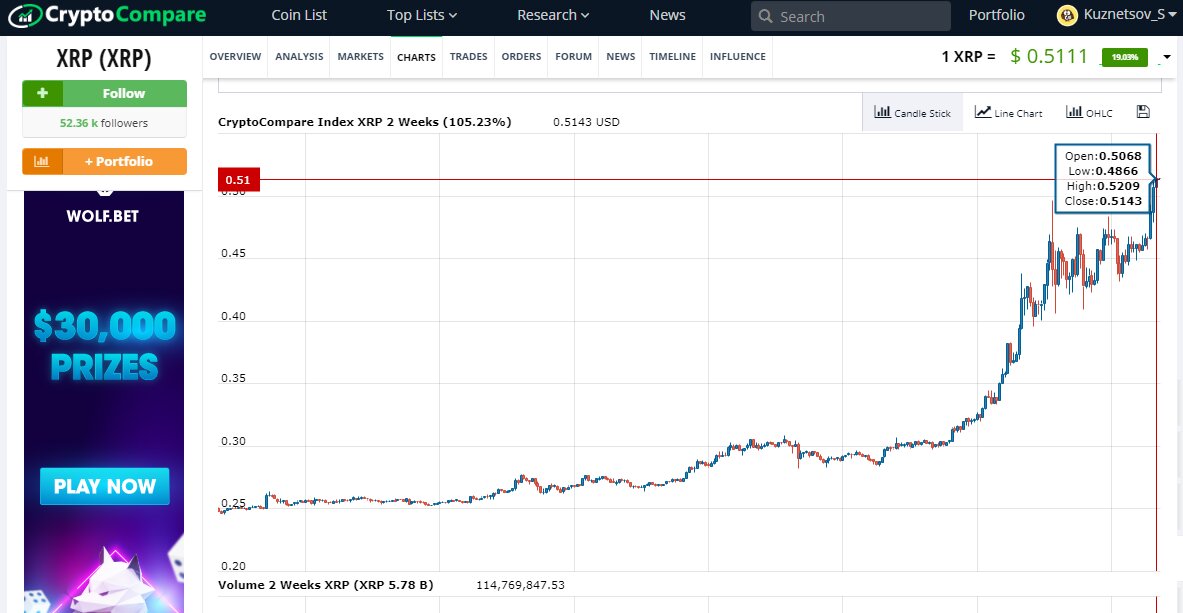The width and height of the screenshot is (1183, 613).
Task: Open the Forum tab
Action: (x=573, y=57)
